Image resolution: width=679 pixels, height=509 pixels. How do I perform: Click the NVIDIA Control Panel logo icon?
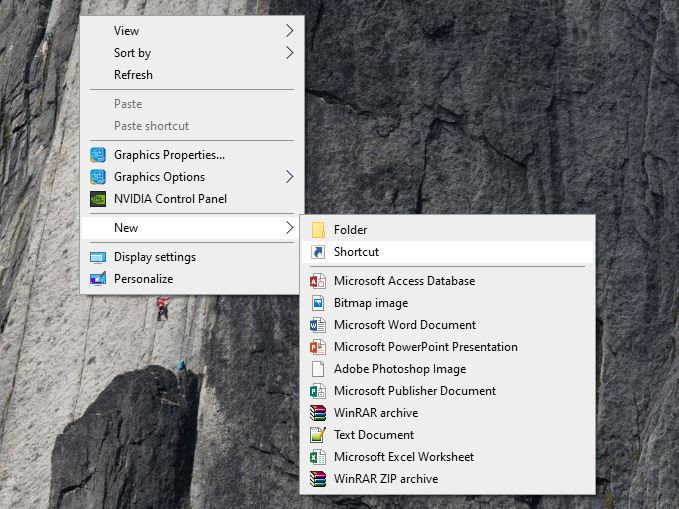(x=98, y=199)
